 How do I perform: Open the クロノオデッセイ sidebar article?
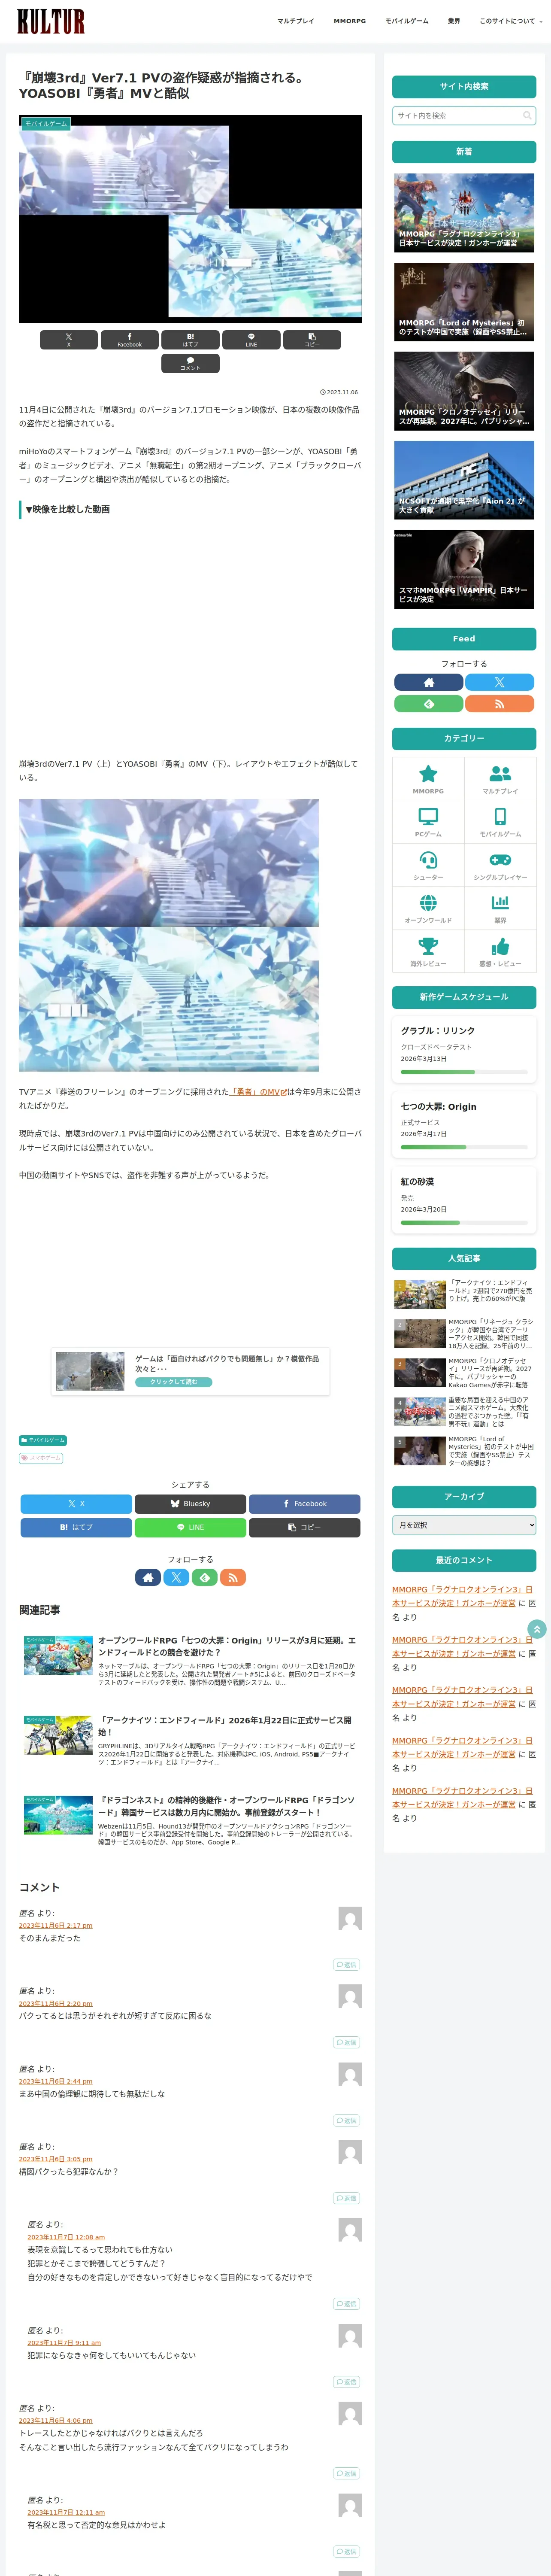click(x=464, y=391)
